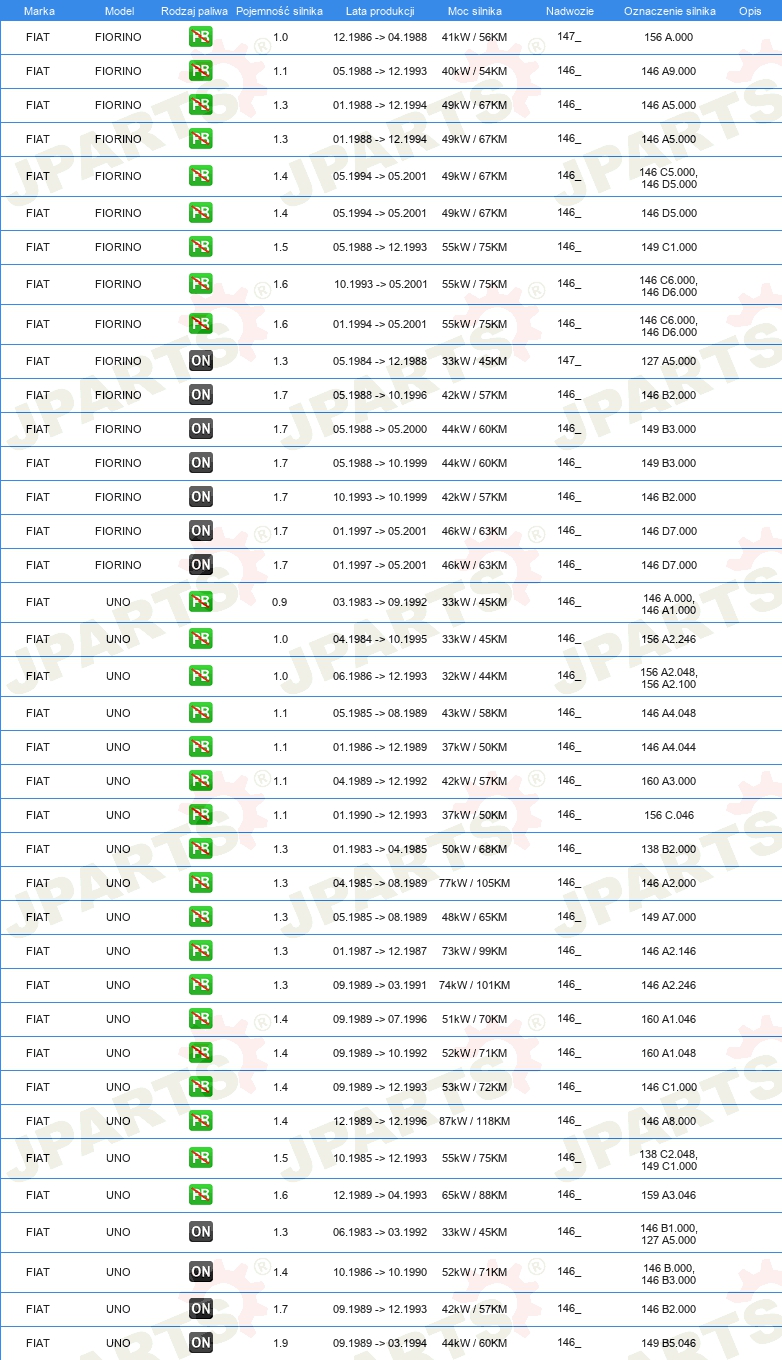Click petrol icon in Fiorino 146 A9.000 row
Screen dimensions: 782x1360
(x=201, y=71)
